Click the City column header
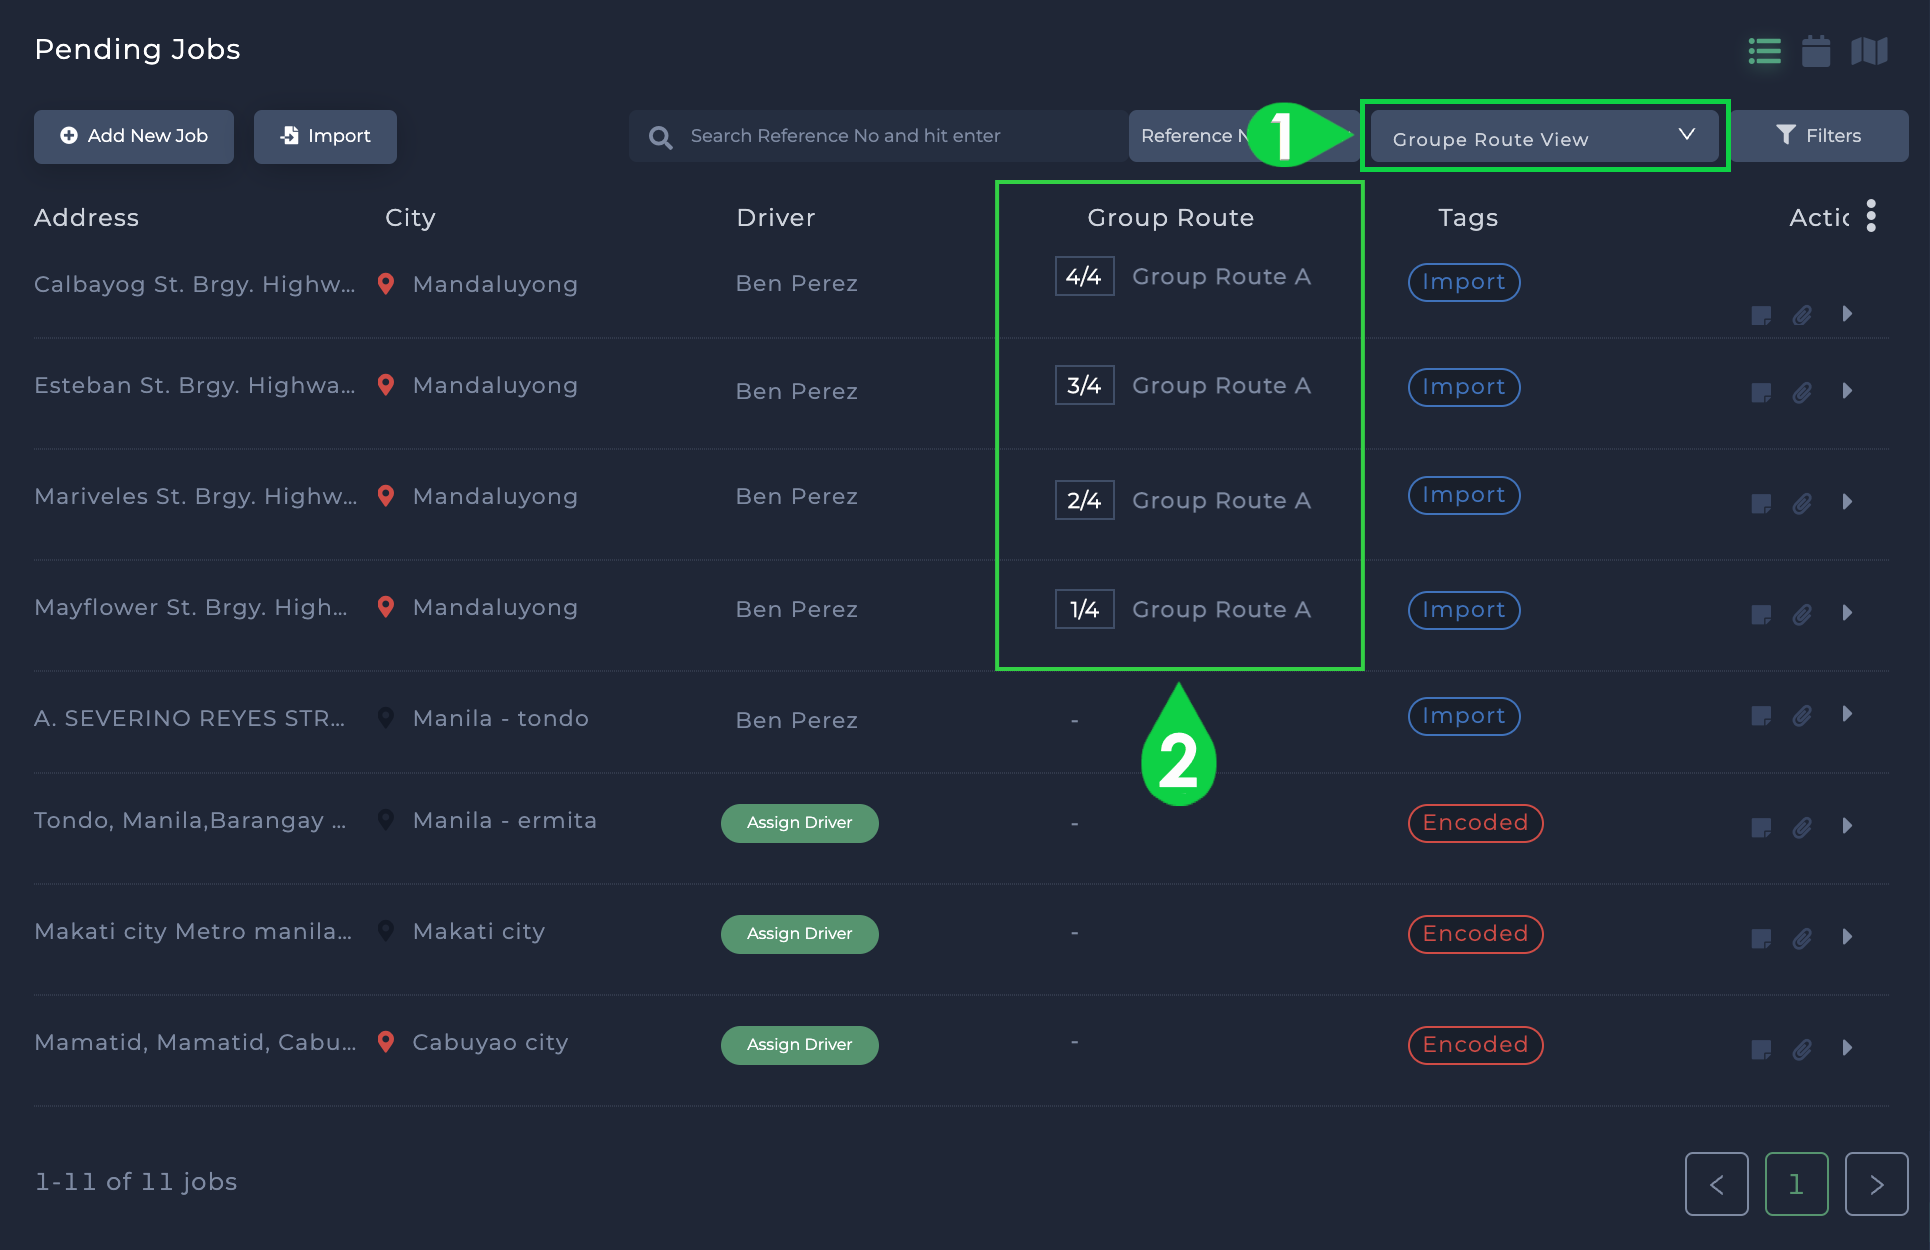 (410, 219)
